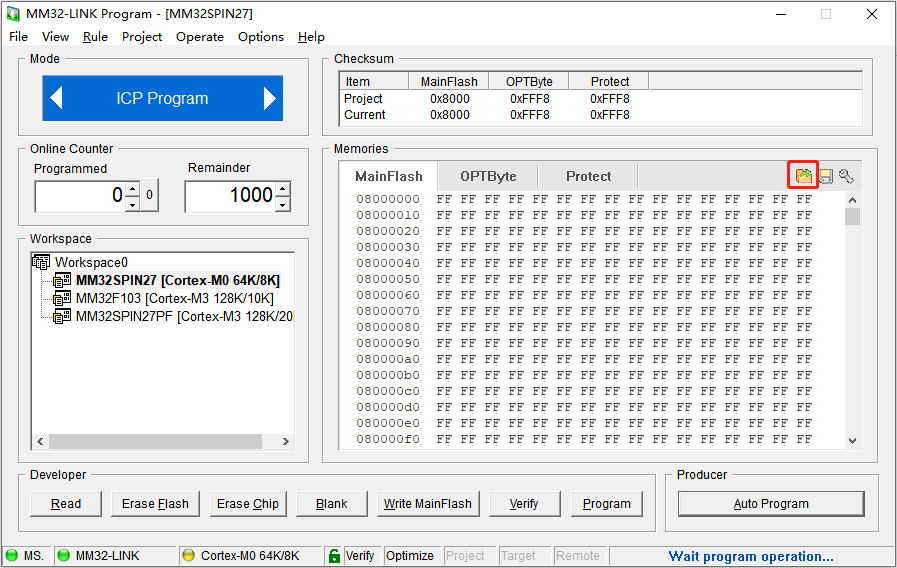Toggle Verify option in the status bar
This screenshot has height=568, width=897.
[x=360, y=555]
